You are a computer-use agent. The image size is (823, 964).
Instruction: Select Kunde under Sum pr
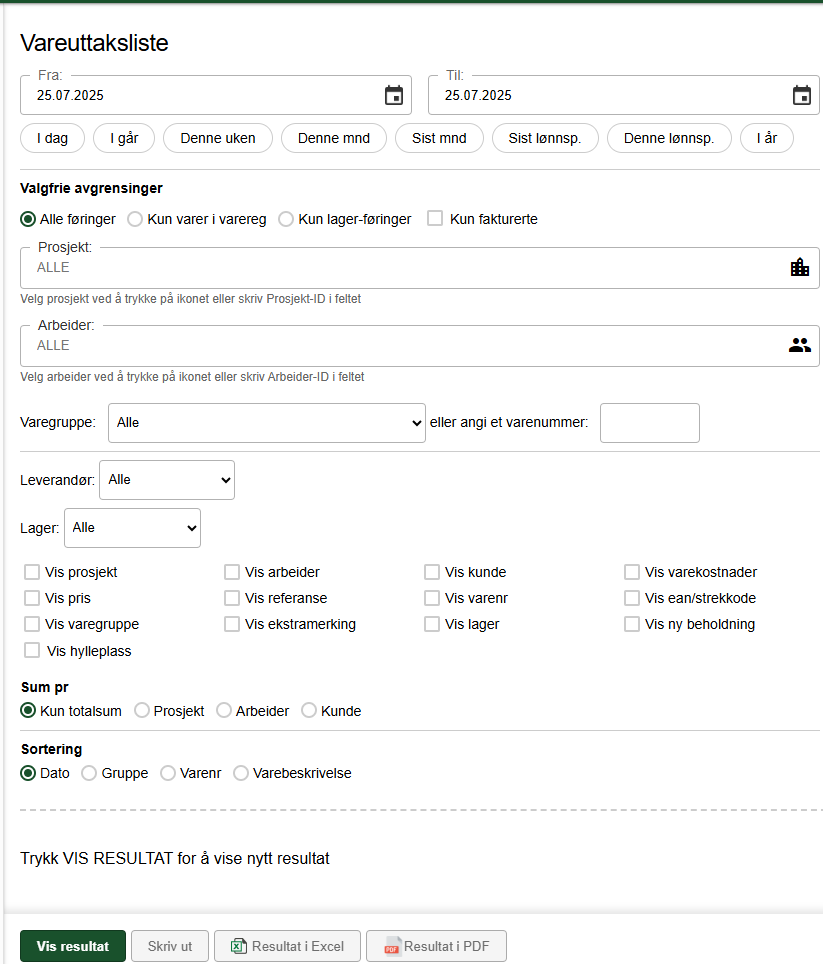pyautogui.click(x=309, y=711)
